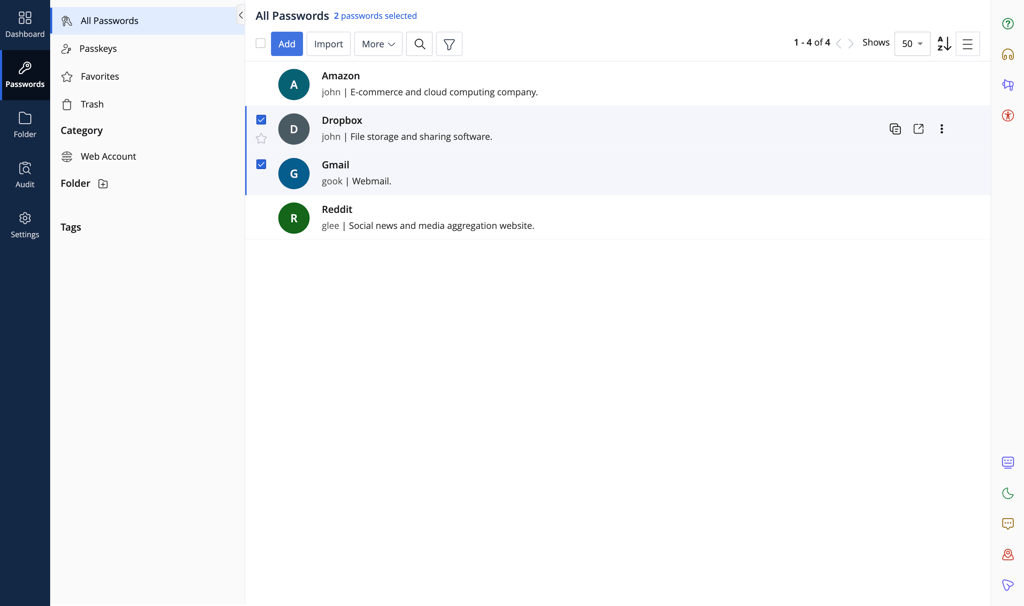
Task: Collapse the sidebar panel with the chevron
Action: (x=240, y=15)
